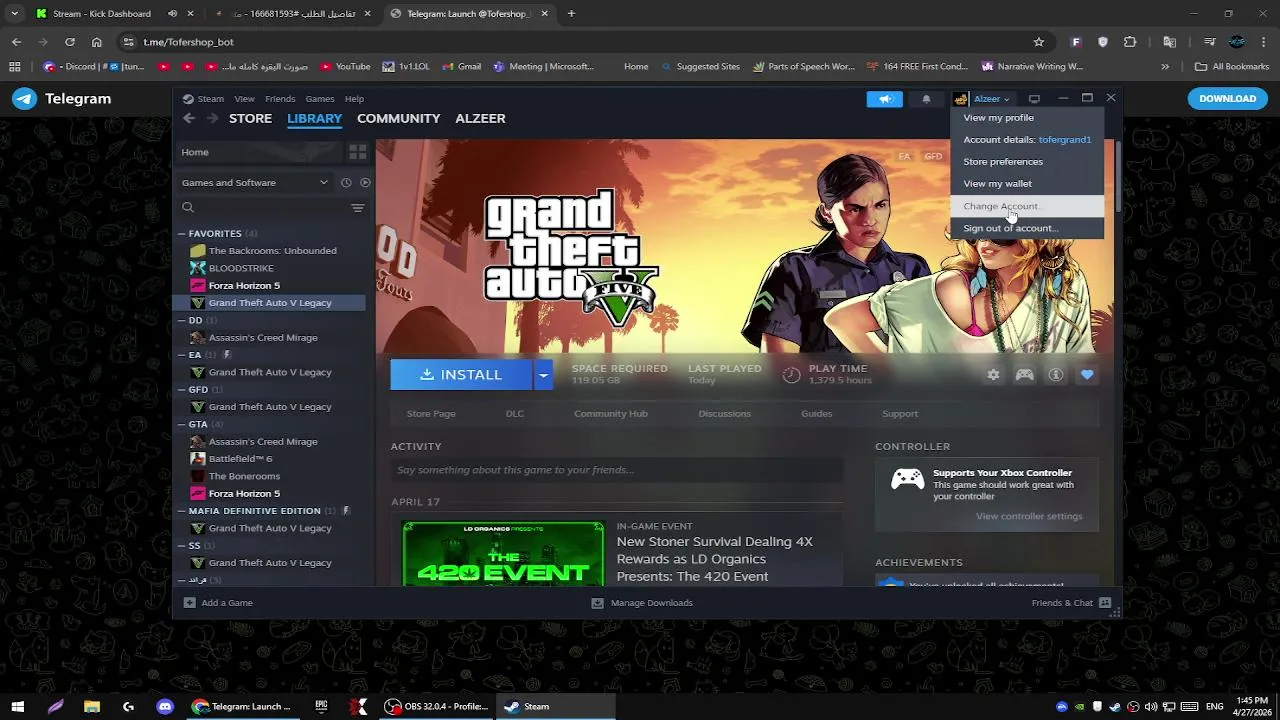Open library advanced filter icon
This screenshot has width=1280, height=720.
click(357, 208)
